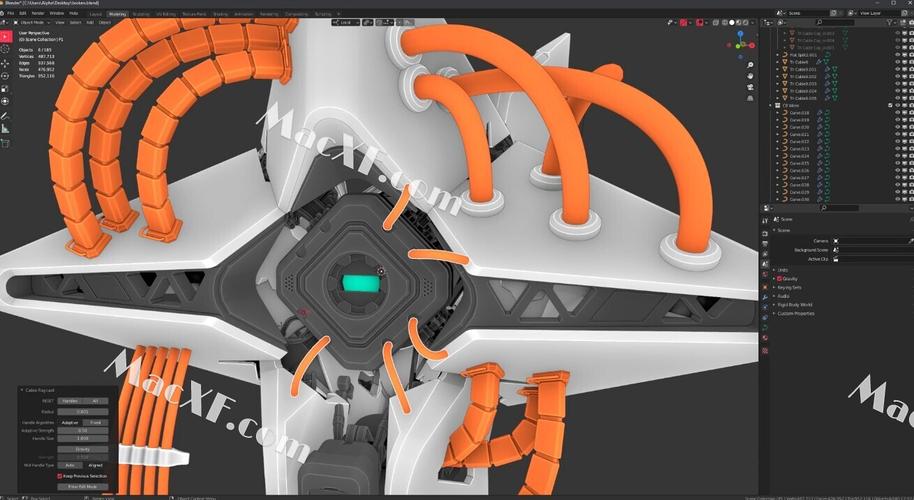Switch to wireframe viewport shading
914x500 pixels.
click(725, 22)
